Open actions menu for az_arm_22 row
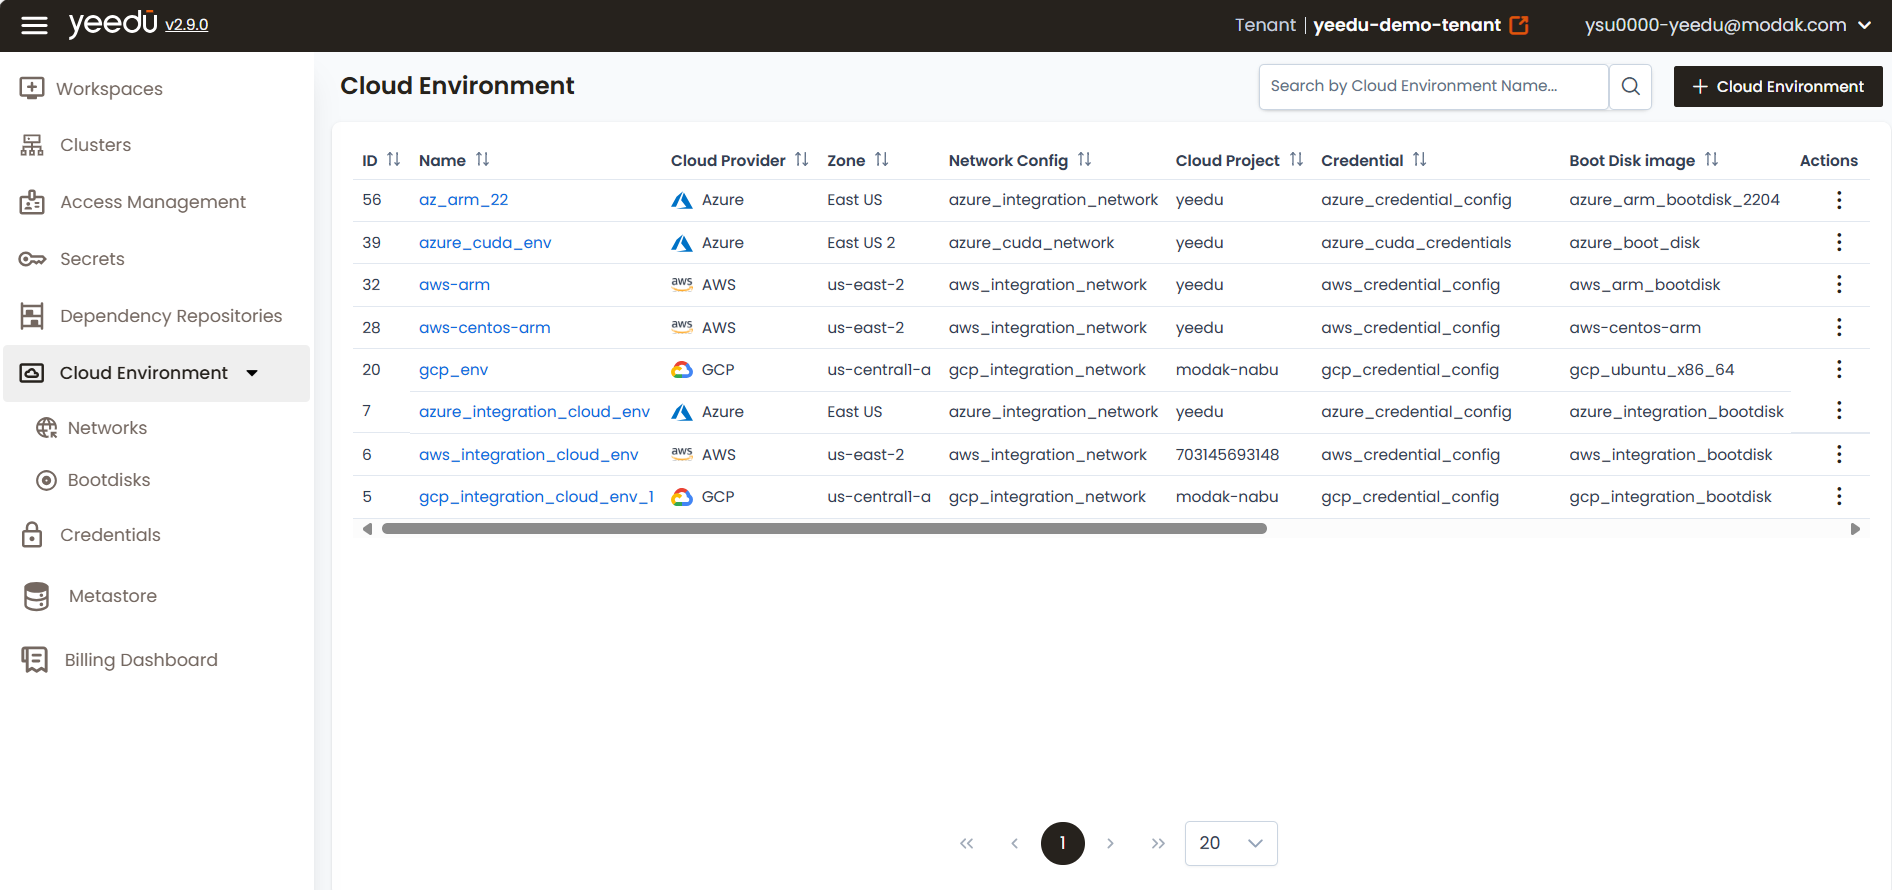This screenshot has width=1892, height=890. coord(1838,200)
